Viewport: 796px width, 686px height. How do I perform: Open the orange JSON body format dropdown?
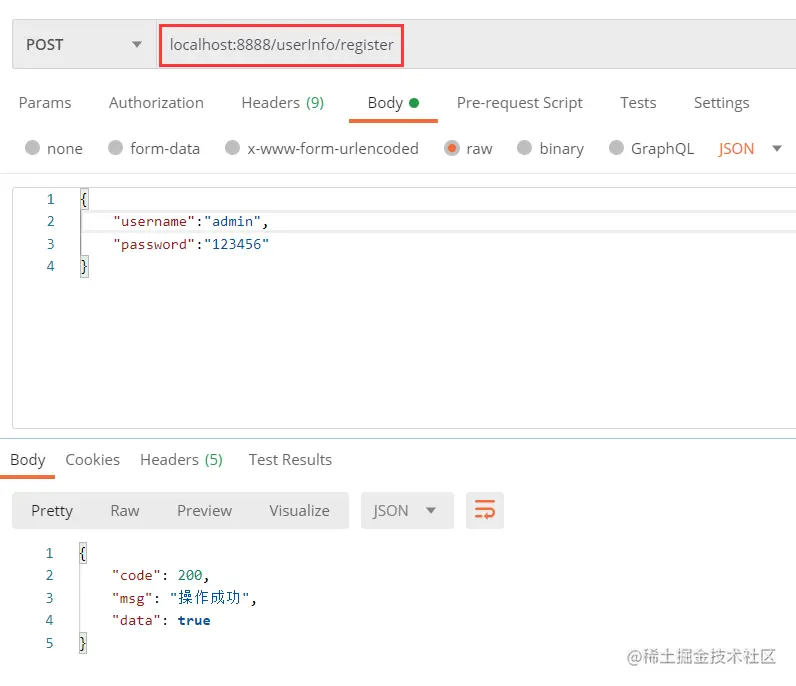(x=750, y=149)
